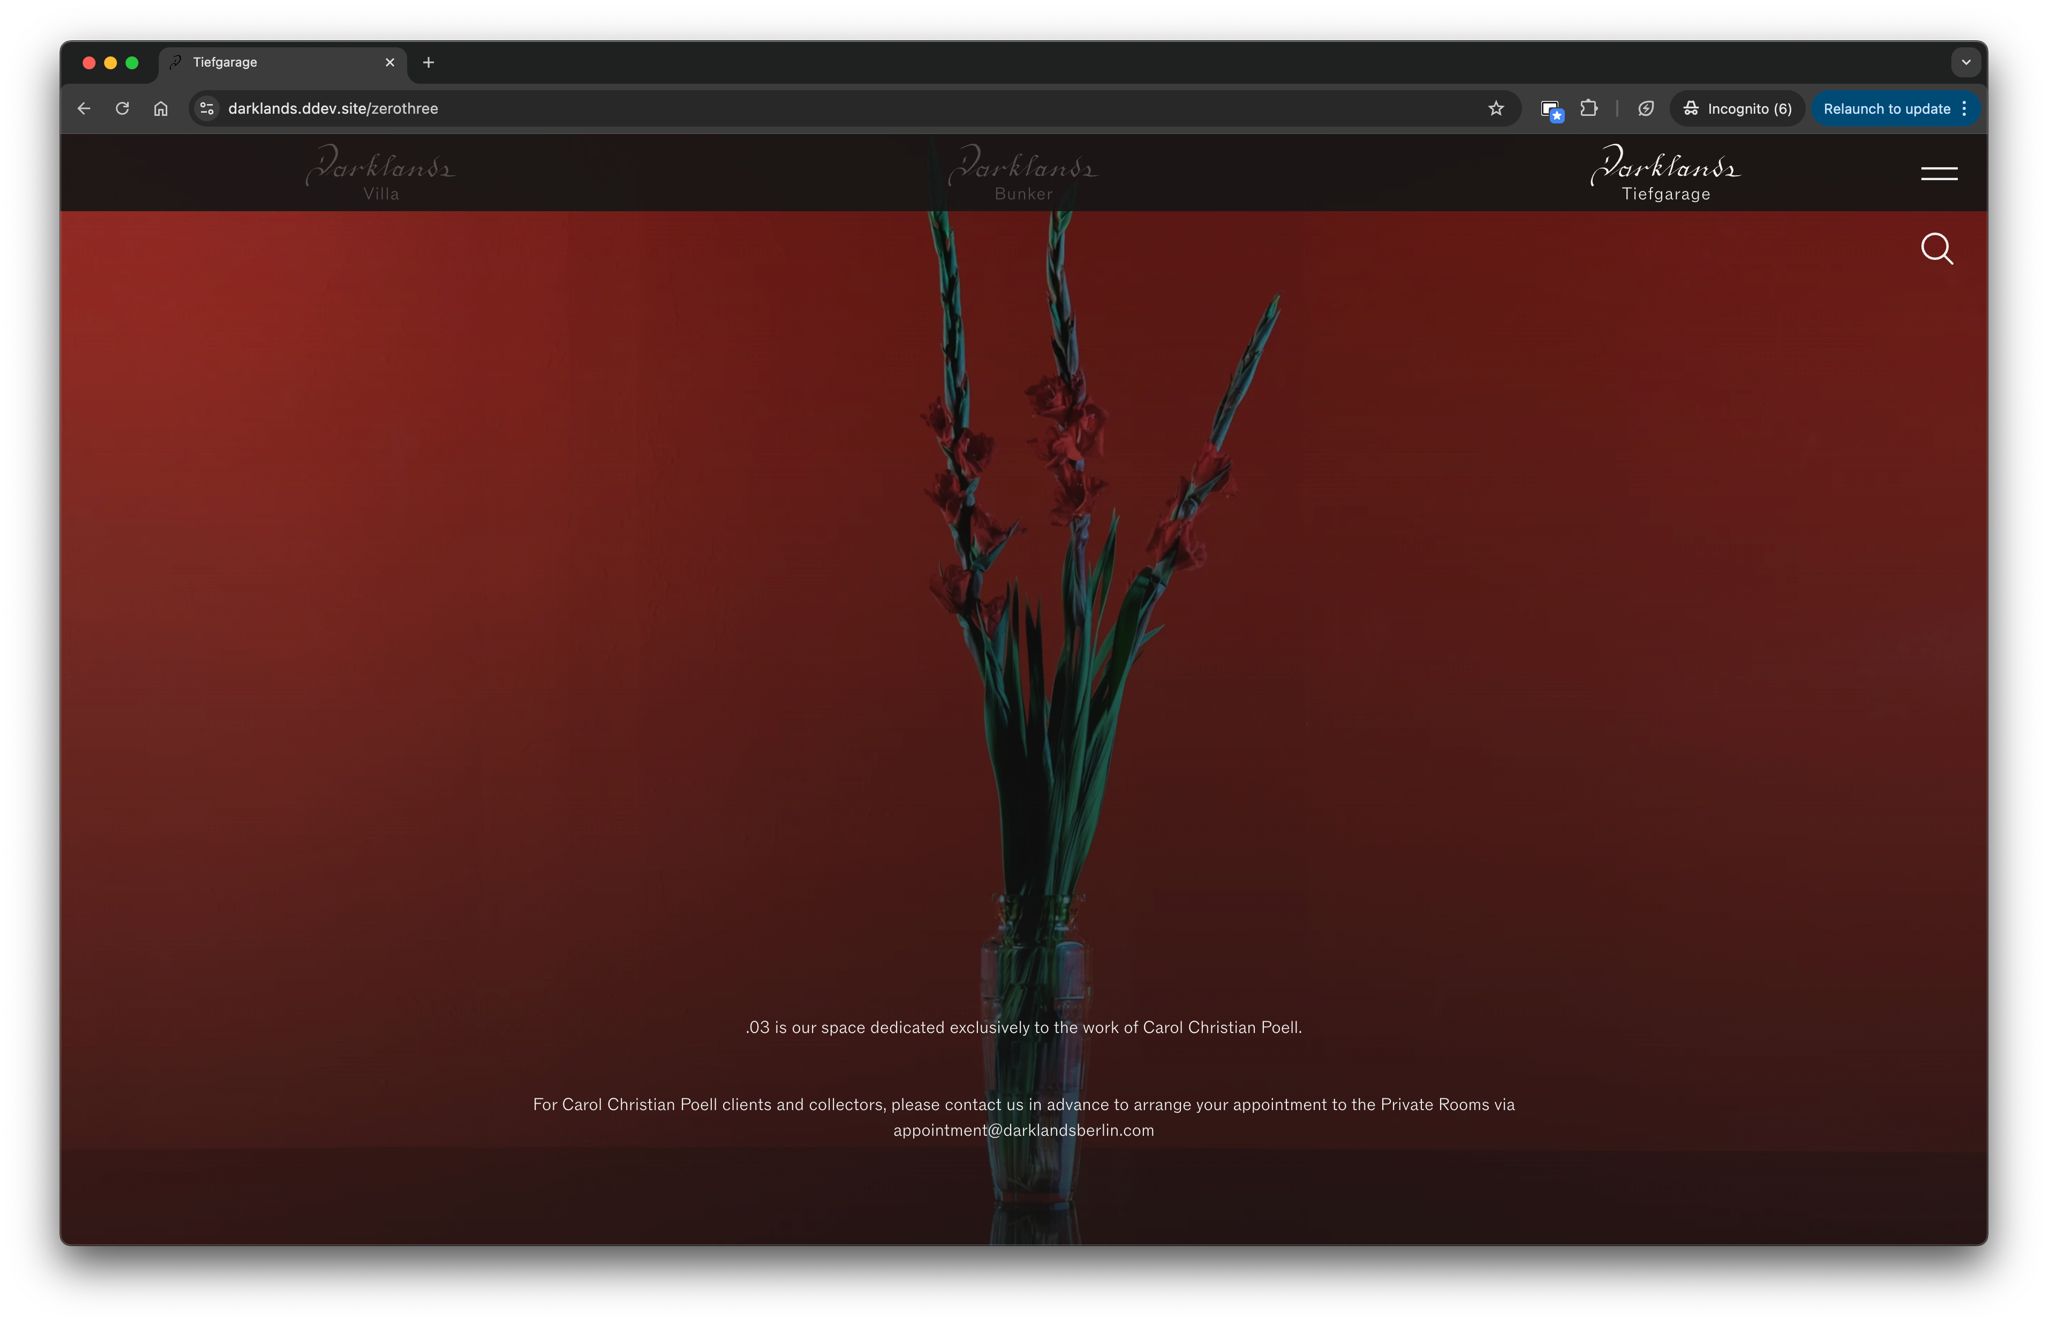
Task: Click the performance leaf icon in toolbar
Action: [1645, 108]
